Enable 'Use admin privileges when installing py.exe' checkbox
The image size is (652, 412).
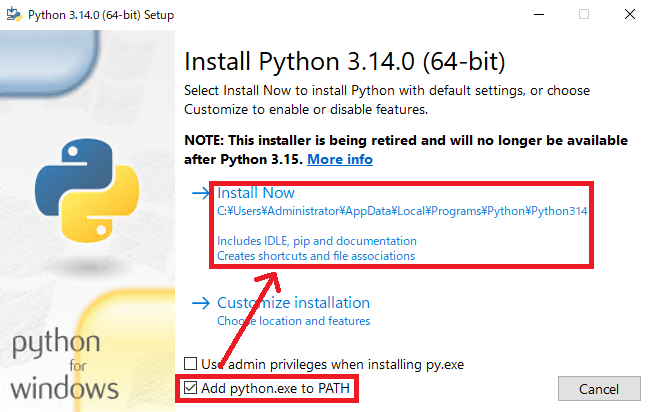(x=191, y=364)
